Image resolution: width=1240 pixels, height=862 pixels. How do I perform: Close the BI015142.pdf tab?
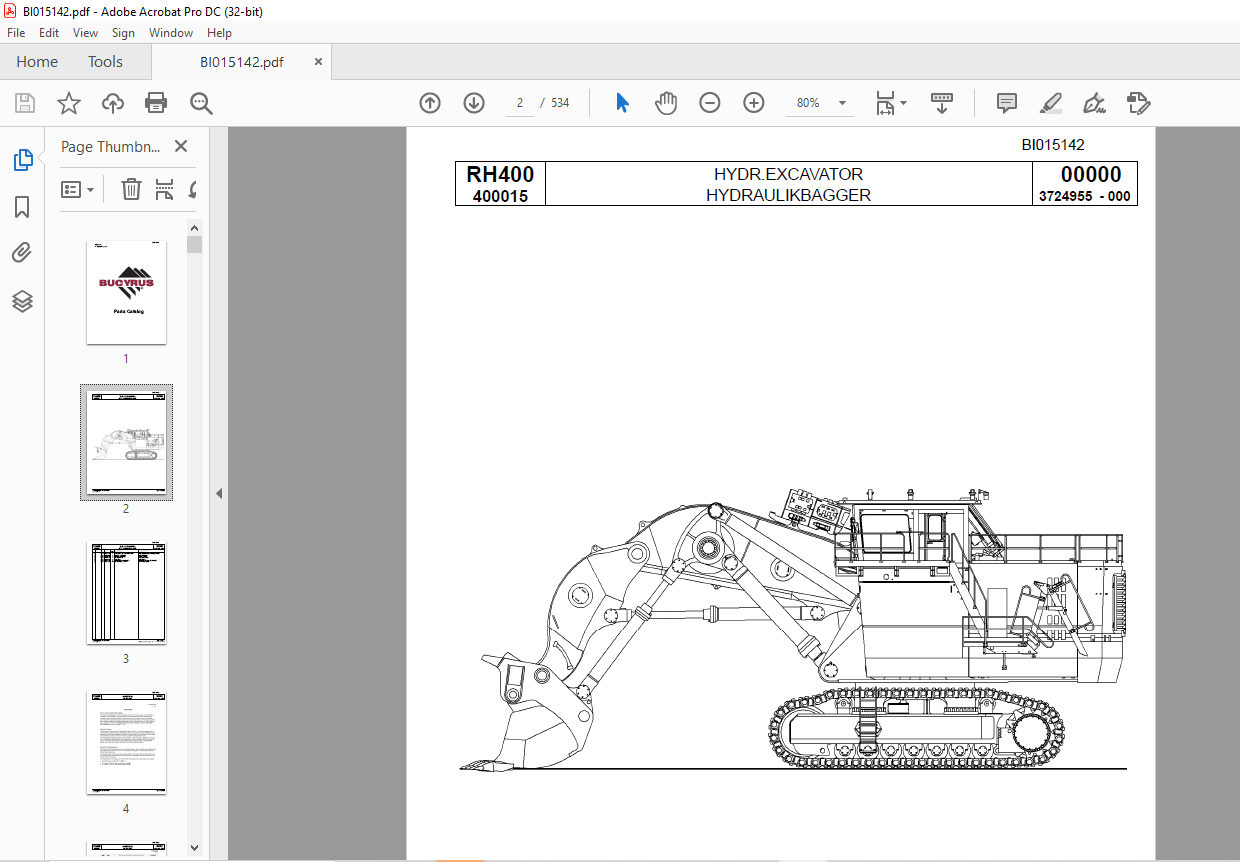[x=318, y=62]
